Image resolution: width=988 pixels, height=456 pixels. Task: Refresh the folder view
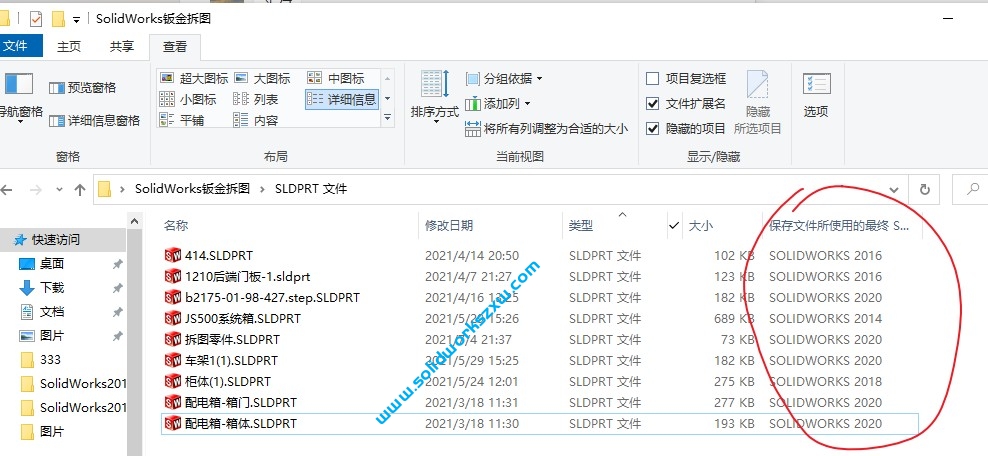[x=924, y=189]
